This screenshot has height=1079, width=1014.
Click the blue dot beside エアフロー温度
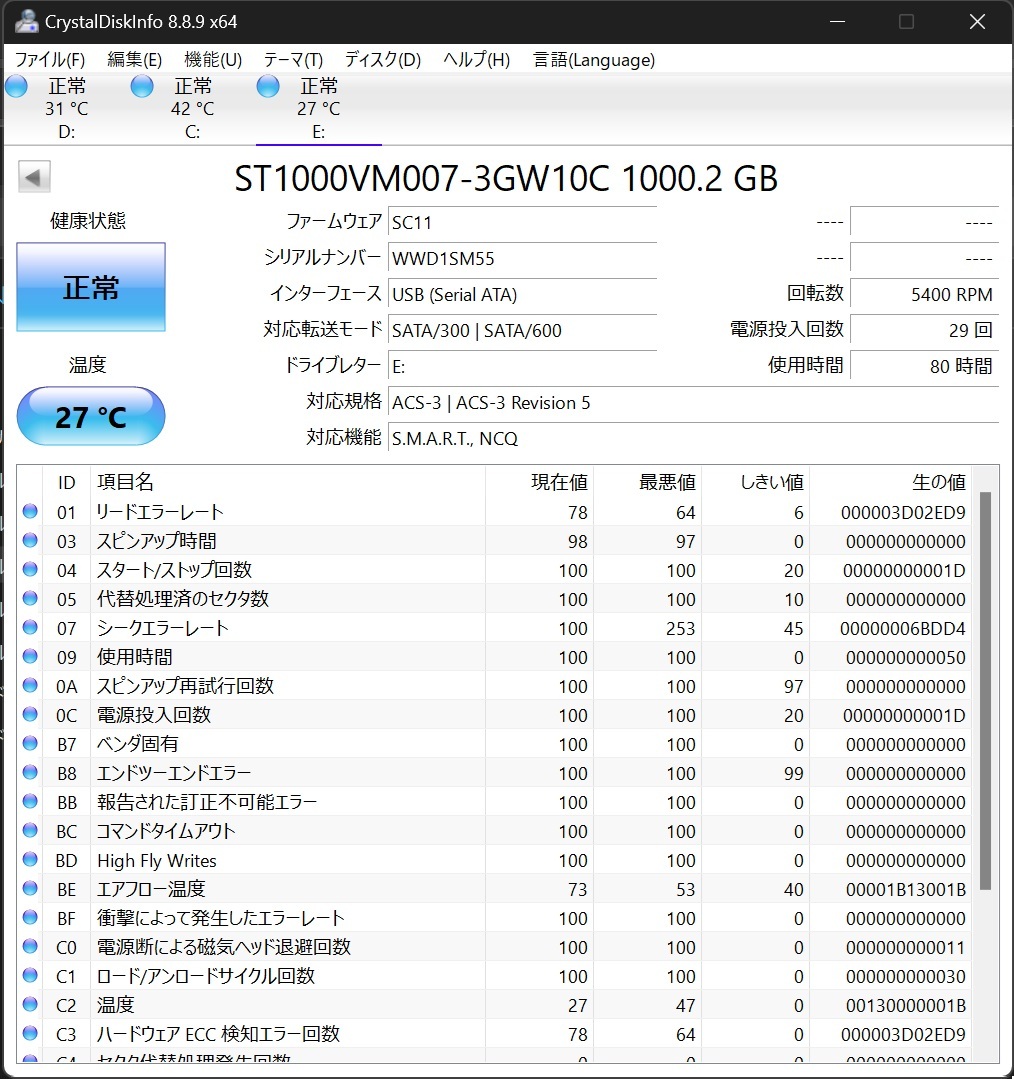pyautogui.click(x=29, y=889)
